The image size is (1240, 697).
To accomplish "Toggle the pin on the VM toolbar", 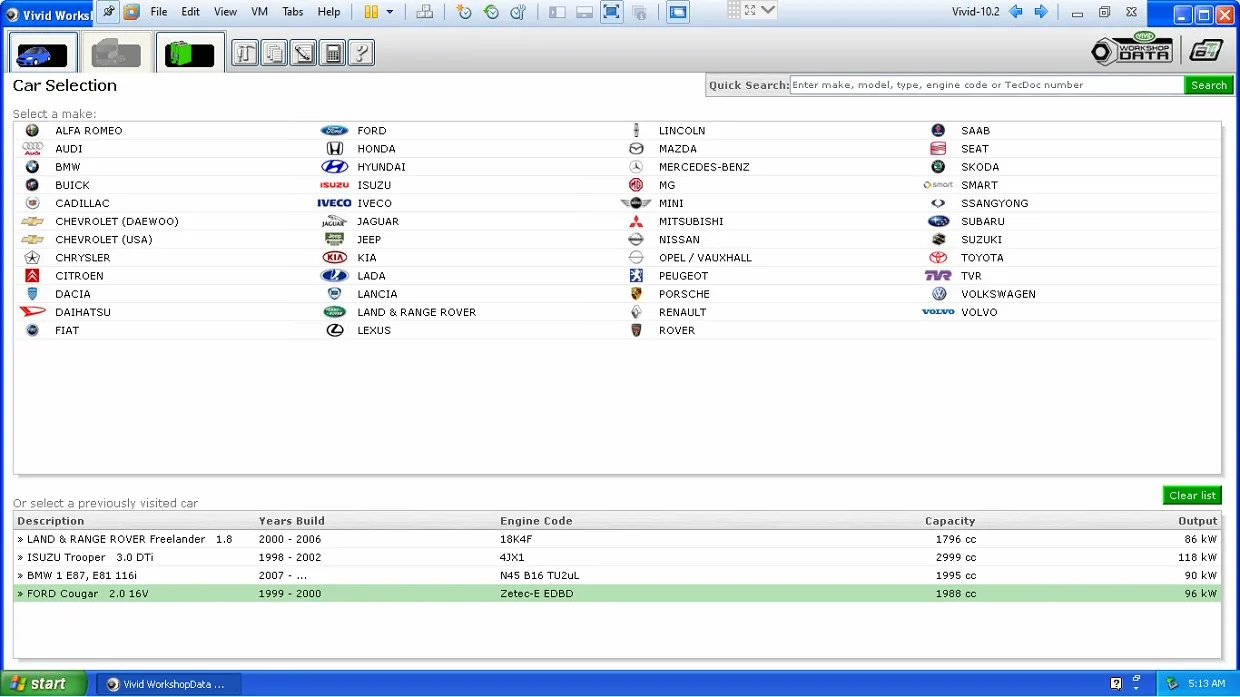I will pos(108,12).
